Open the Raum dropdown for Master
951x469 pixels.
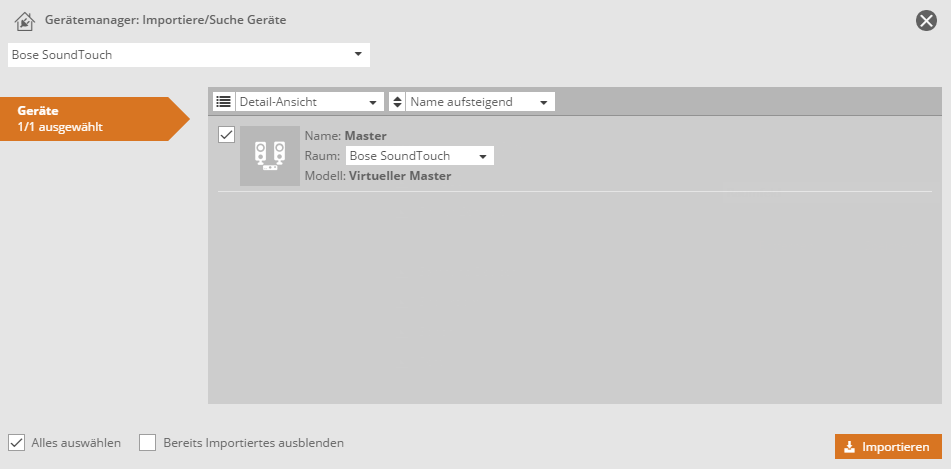pyautogui.click(x=419, y=156)
